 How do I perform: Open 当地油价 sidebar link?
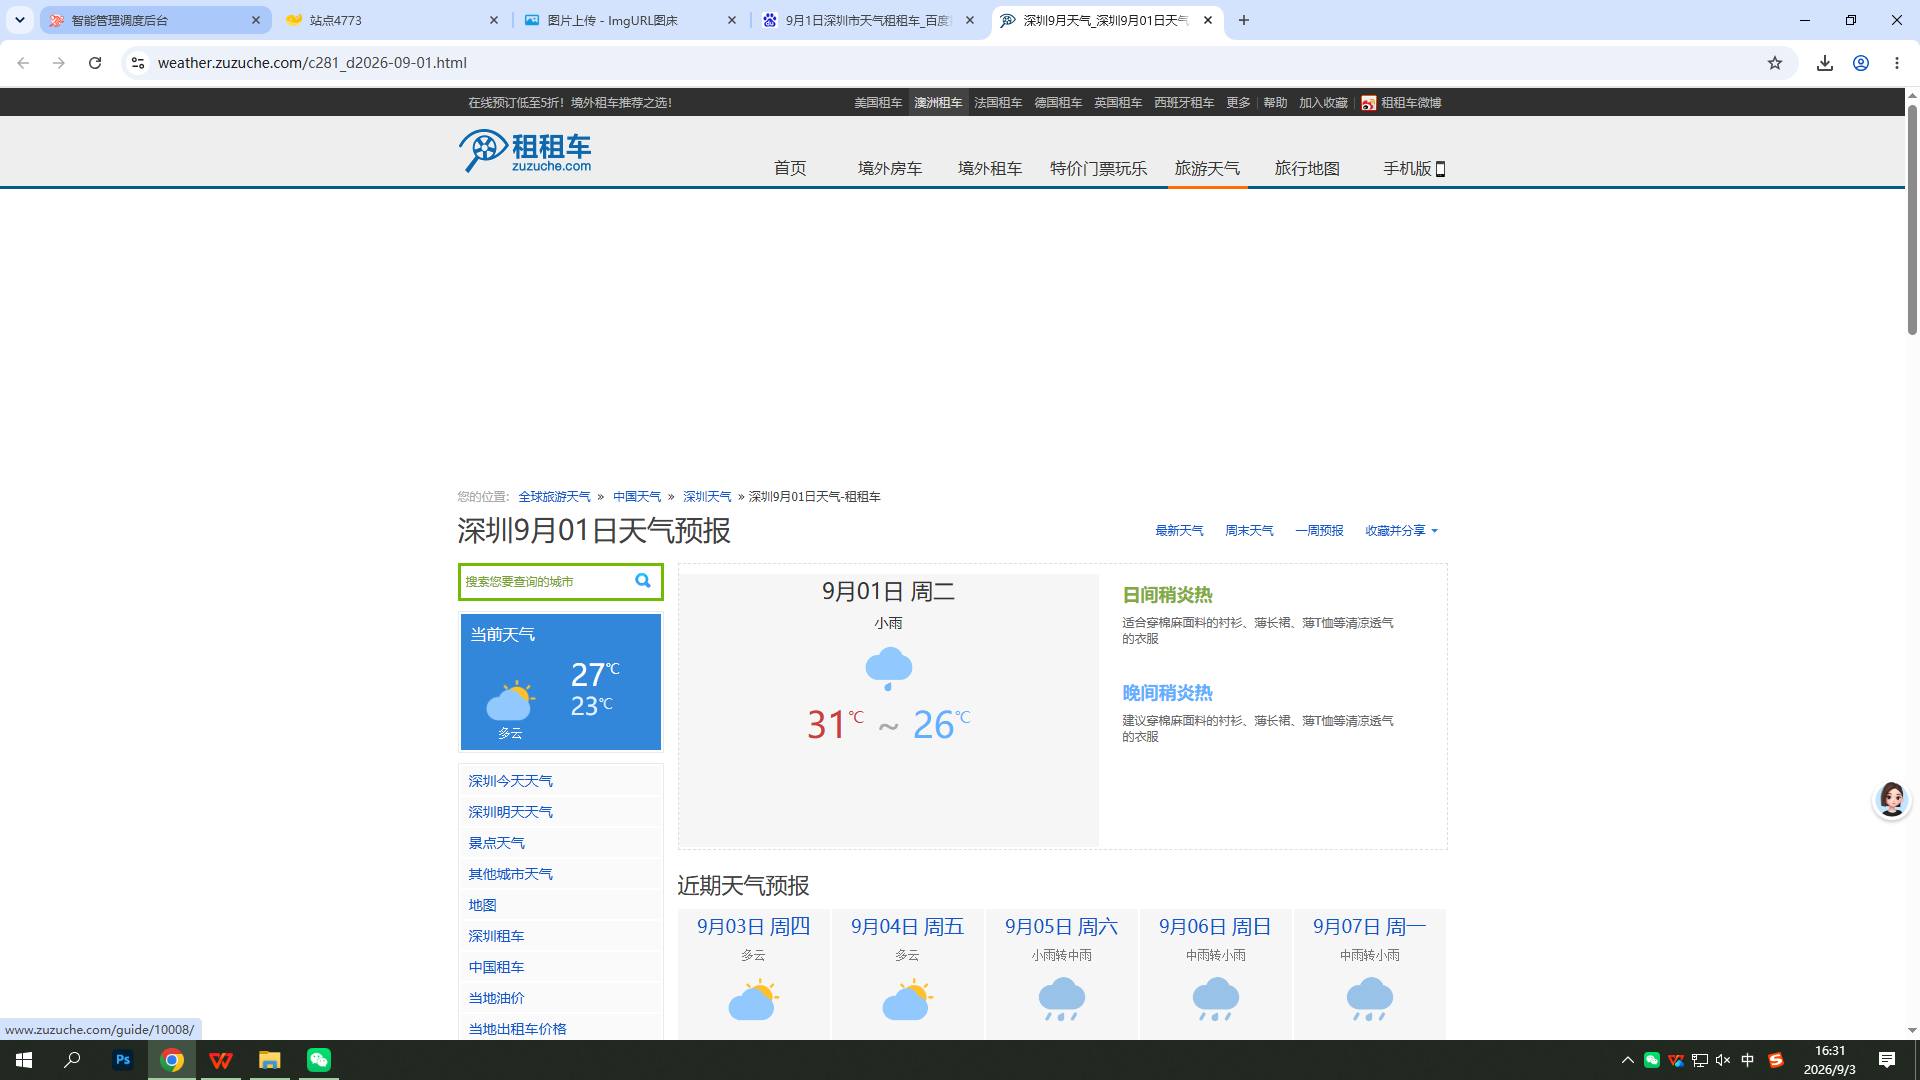pos(496,998)
